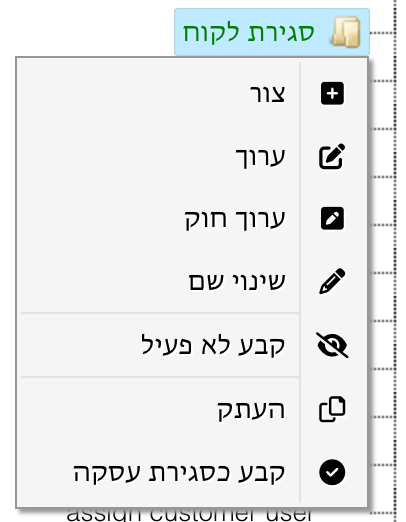Image resolution: width=406 pixels, height=522 pixels.
Task: Click the plus icon beside צור
Action: coord(332,93)
